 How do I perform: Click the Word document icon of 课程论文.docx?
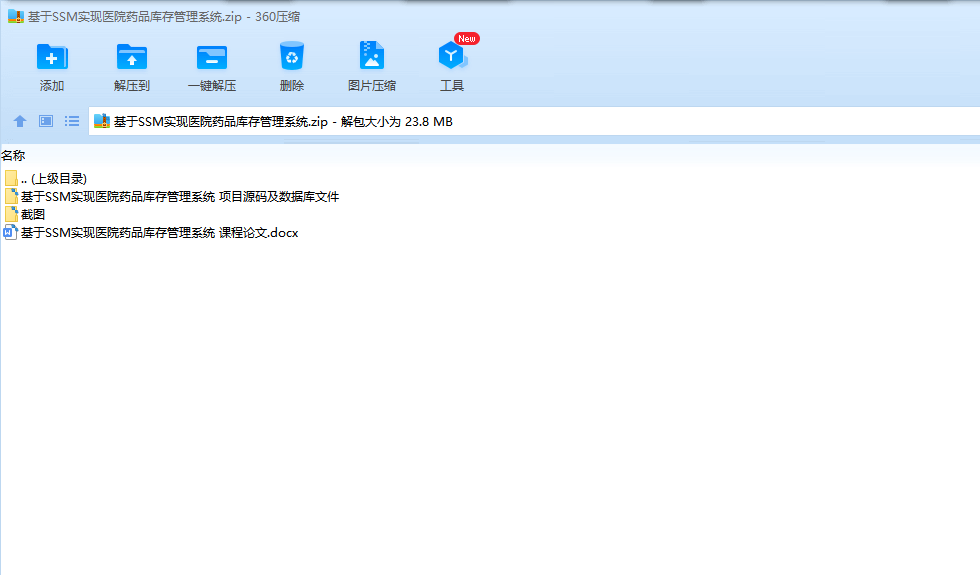click(11, 232)
